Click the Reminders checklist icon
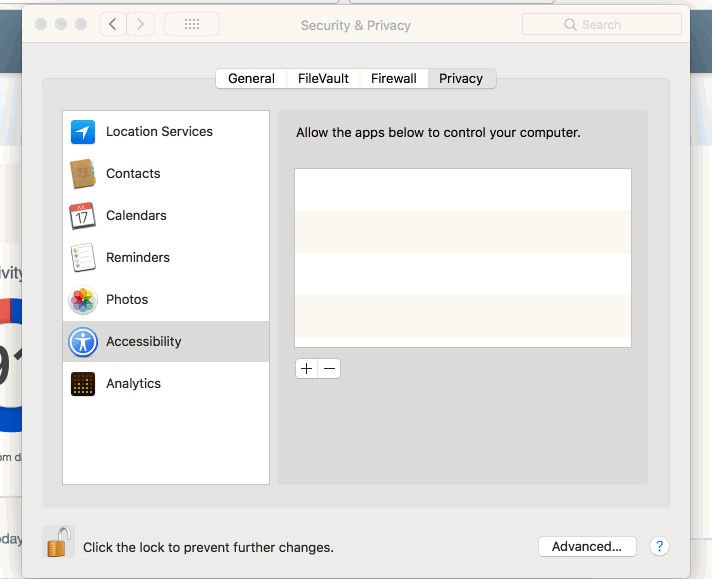 (x=83, y=257)
